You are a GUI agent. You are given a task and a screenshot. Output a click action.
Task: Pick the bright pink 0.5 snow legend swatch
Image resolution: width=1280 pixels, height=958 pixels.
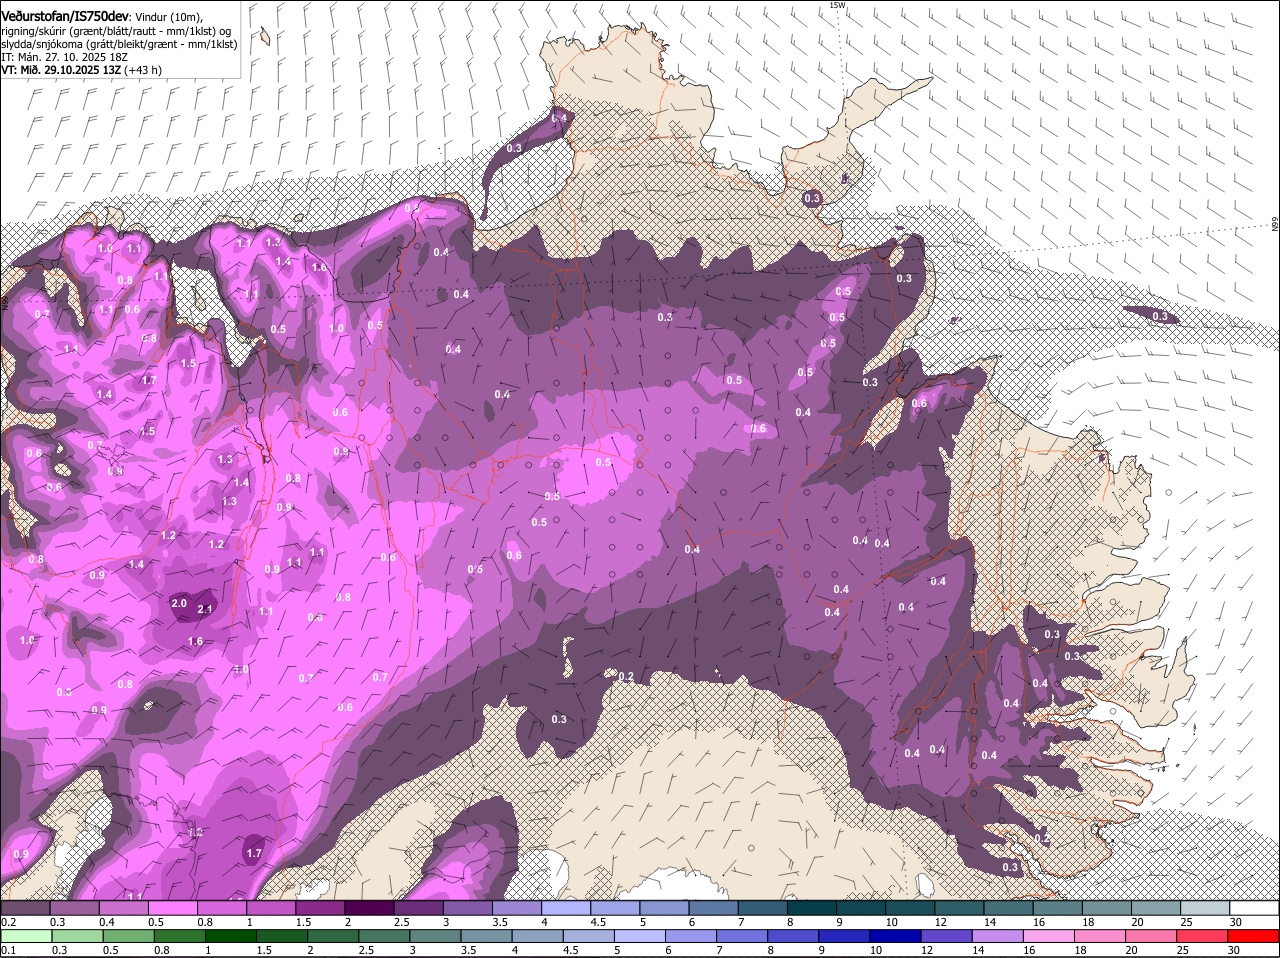[172, 908]
